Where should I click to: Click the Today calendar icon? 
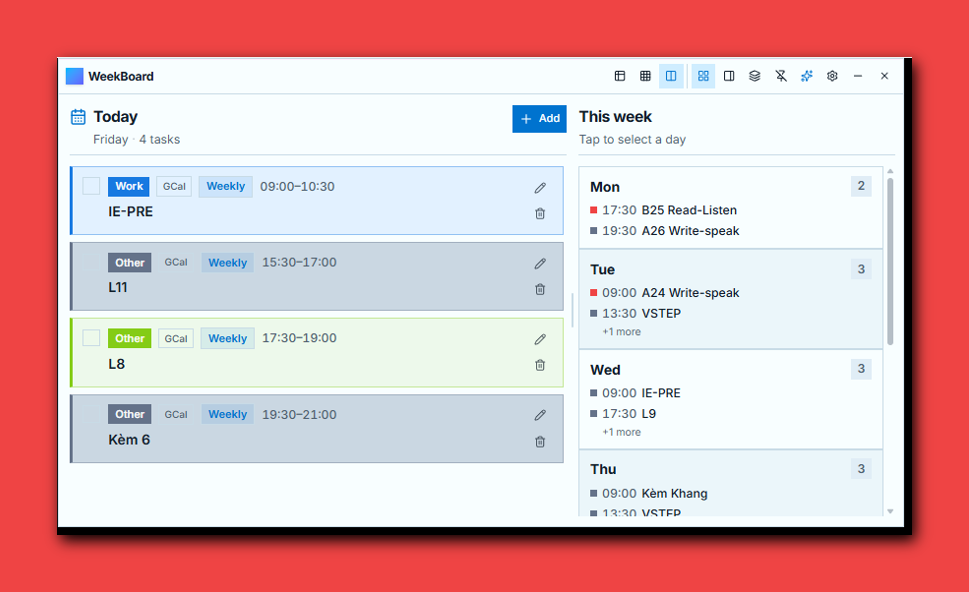coord(78,117)
